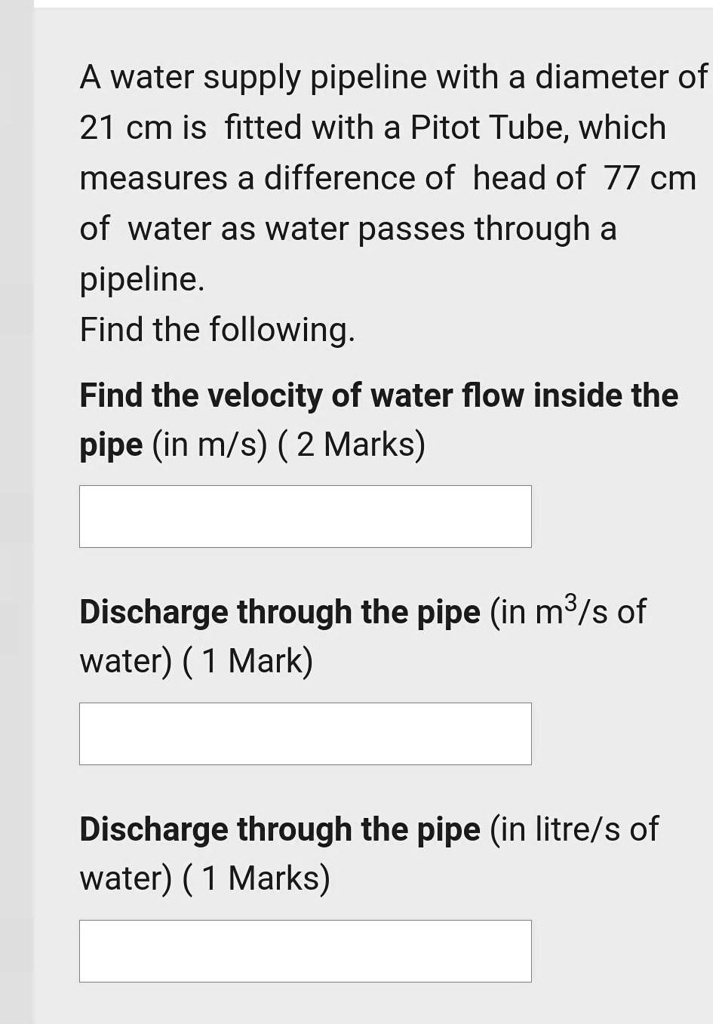
Task: Click the phrase 'Find the following.'
Action: point(215,329)
